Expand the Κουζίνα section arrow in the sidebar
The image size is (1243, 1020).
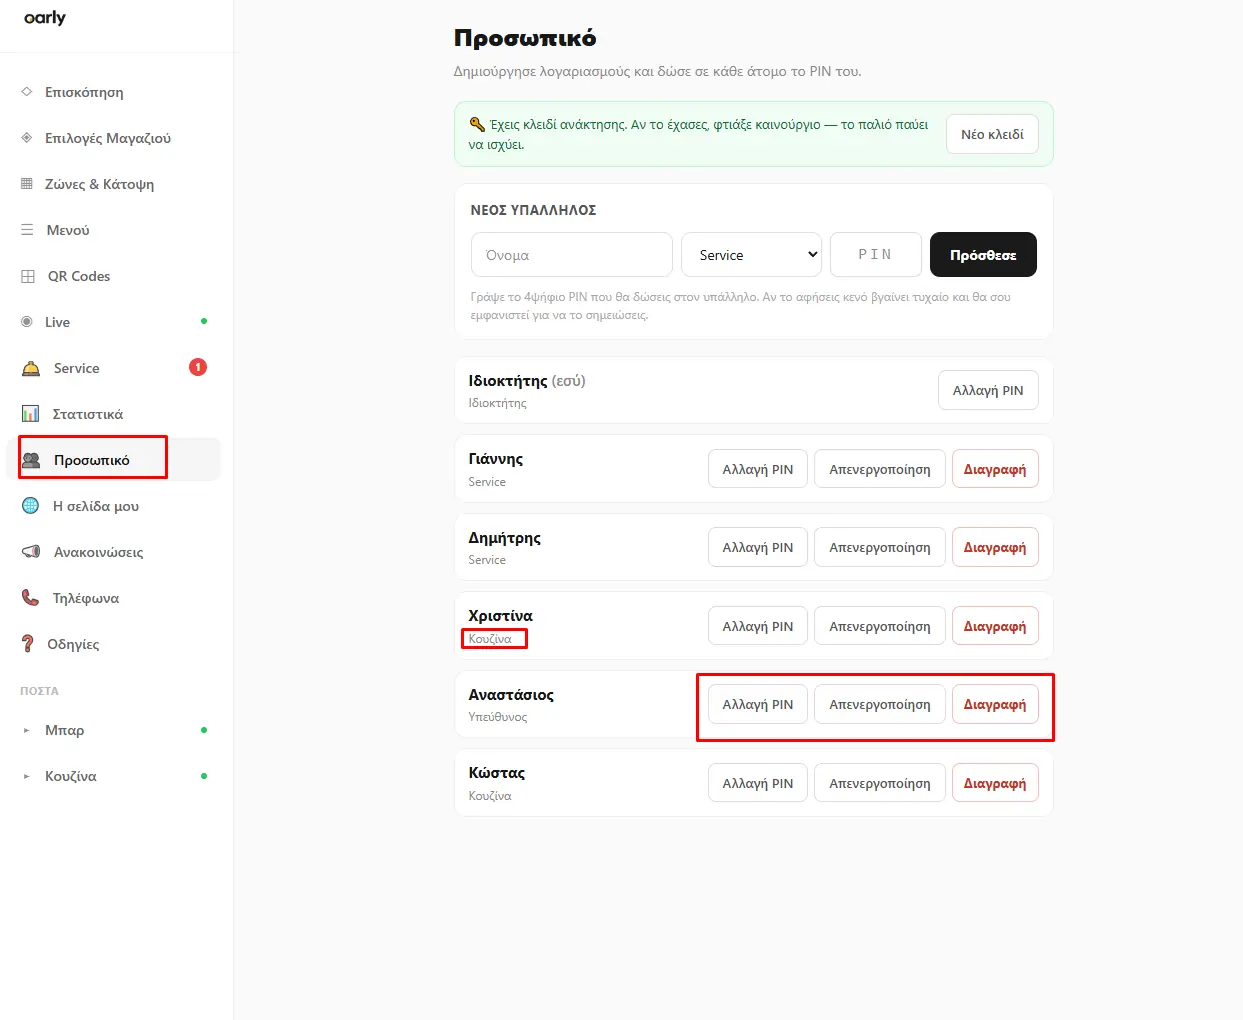pos(27,776)
